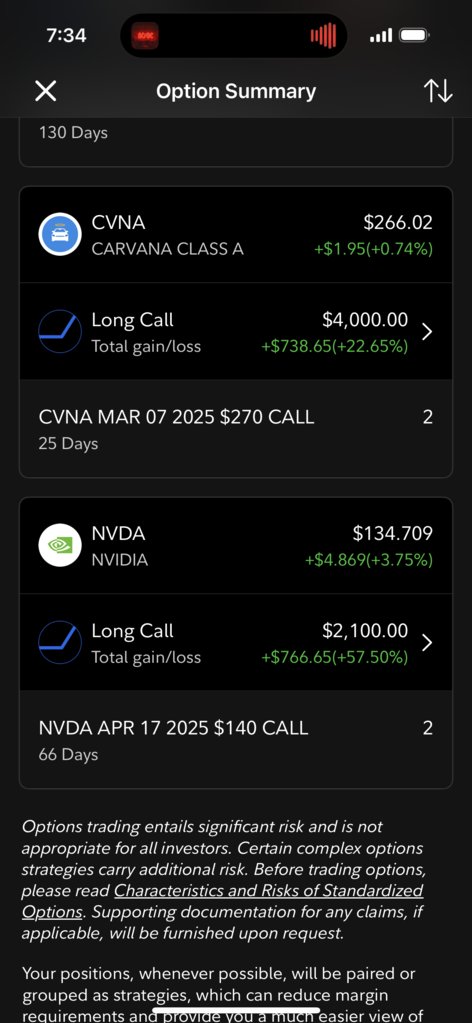Close the Option Summary screen
Screen dimensions: 472x1023
[45, 91]
